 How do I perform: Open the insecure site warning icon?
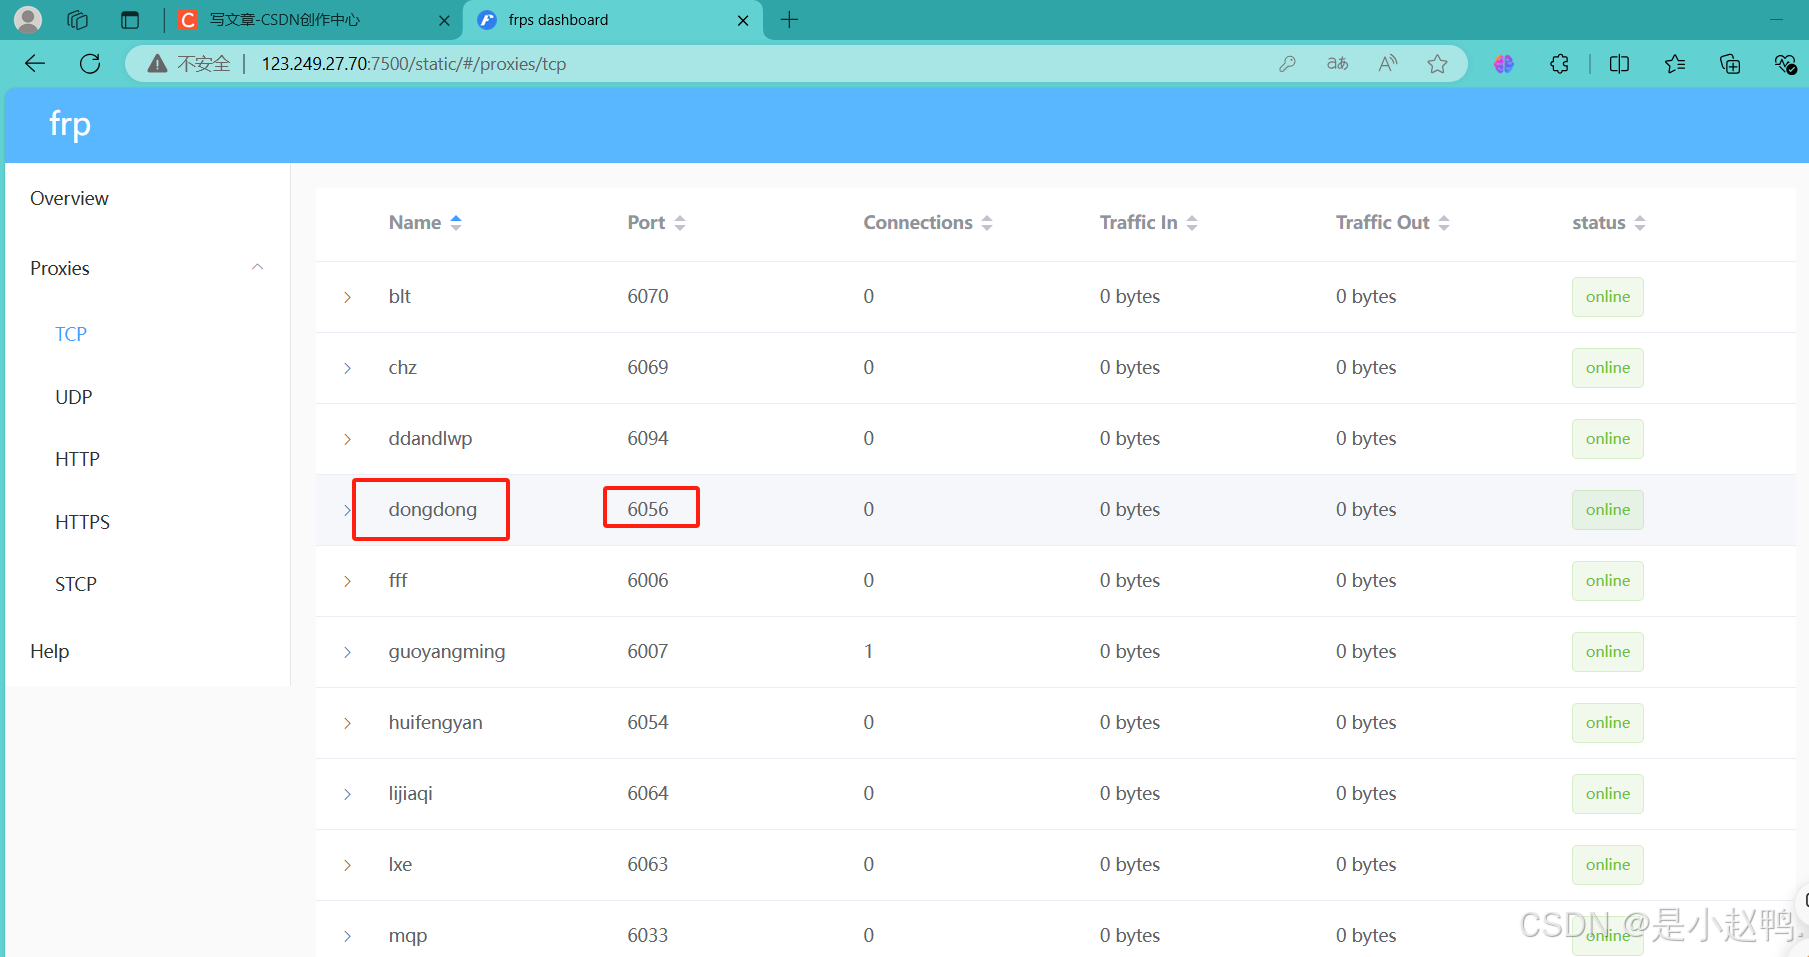pos(157,64)
